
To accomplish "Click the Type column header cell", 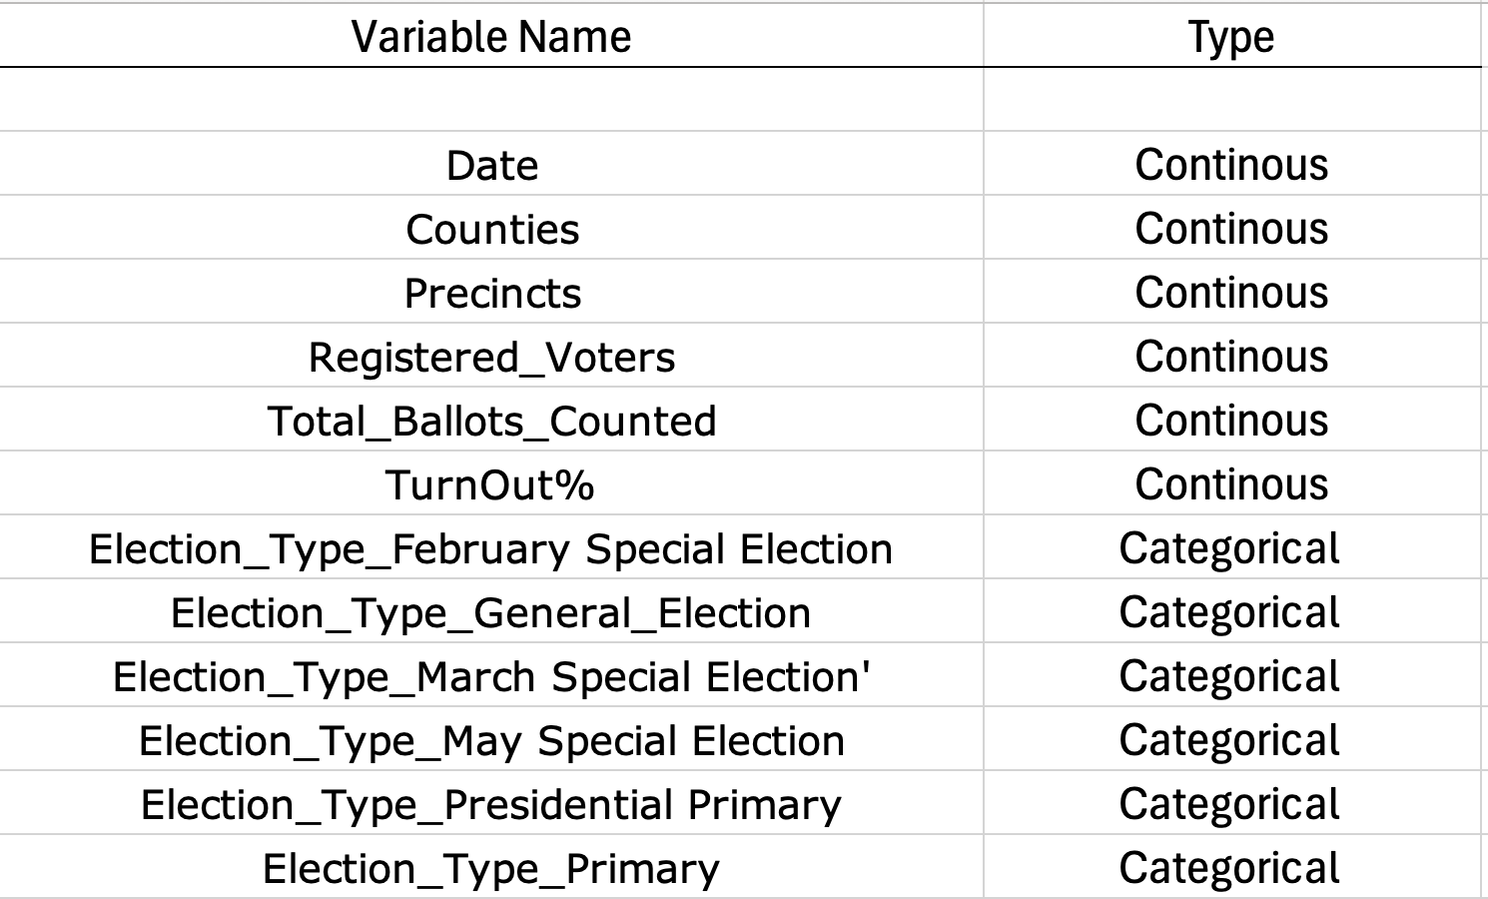I will tap(1231, 37).
